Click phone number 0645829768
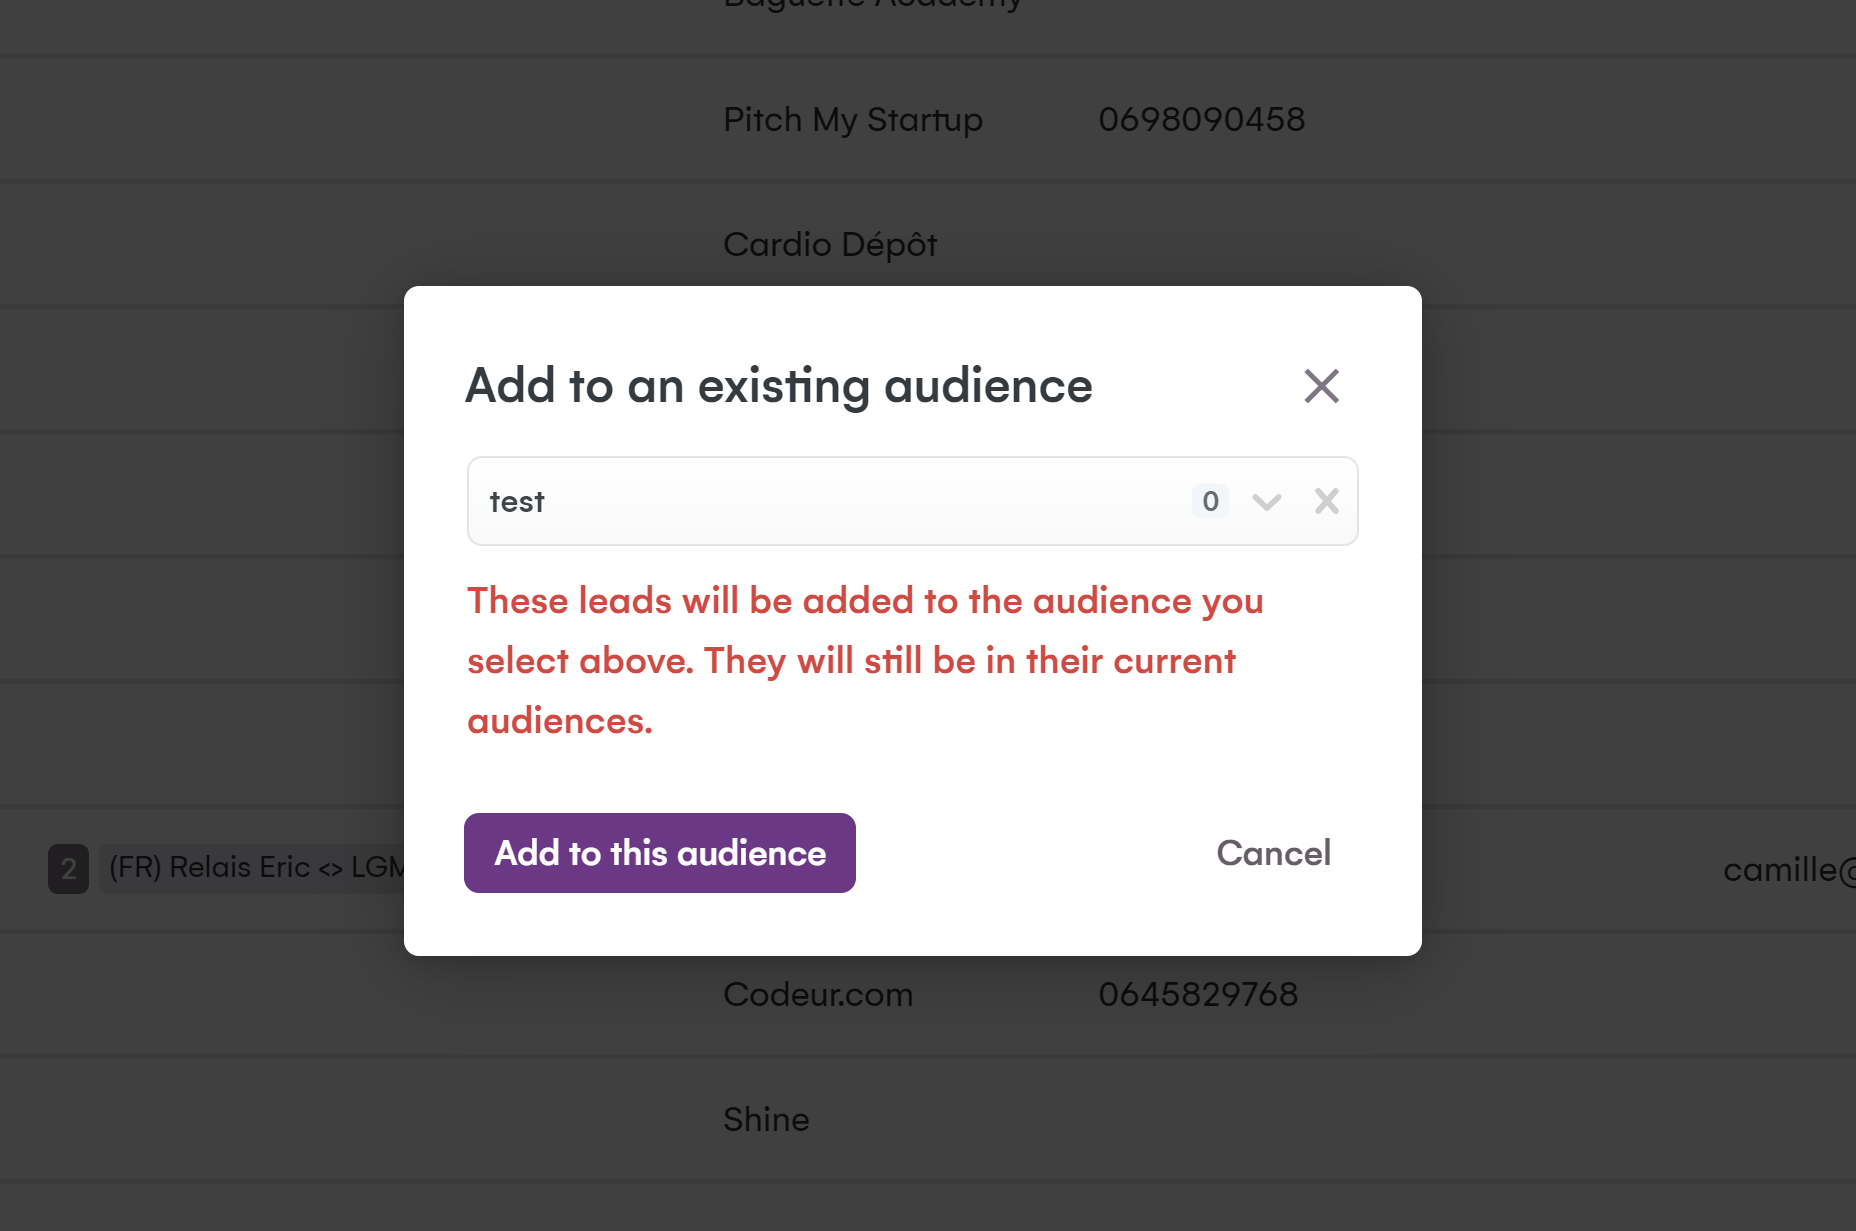1856x1231 pixels. [x=1198, y=994]
